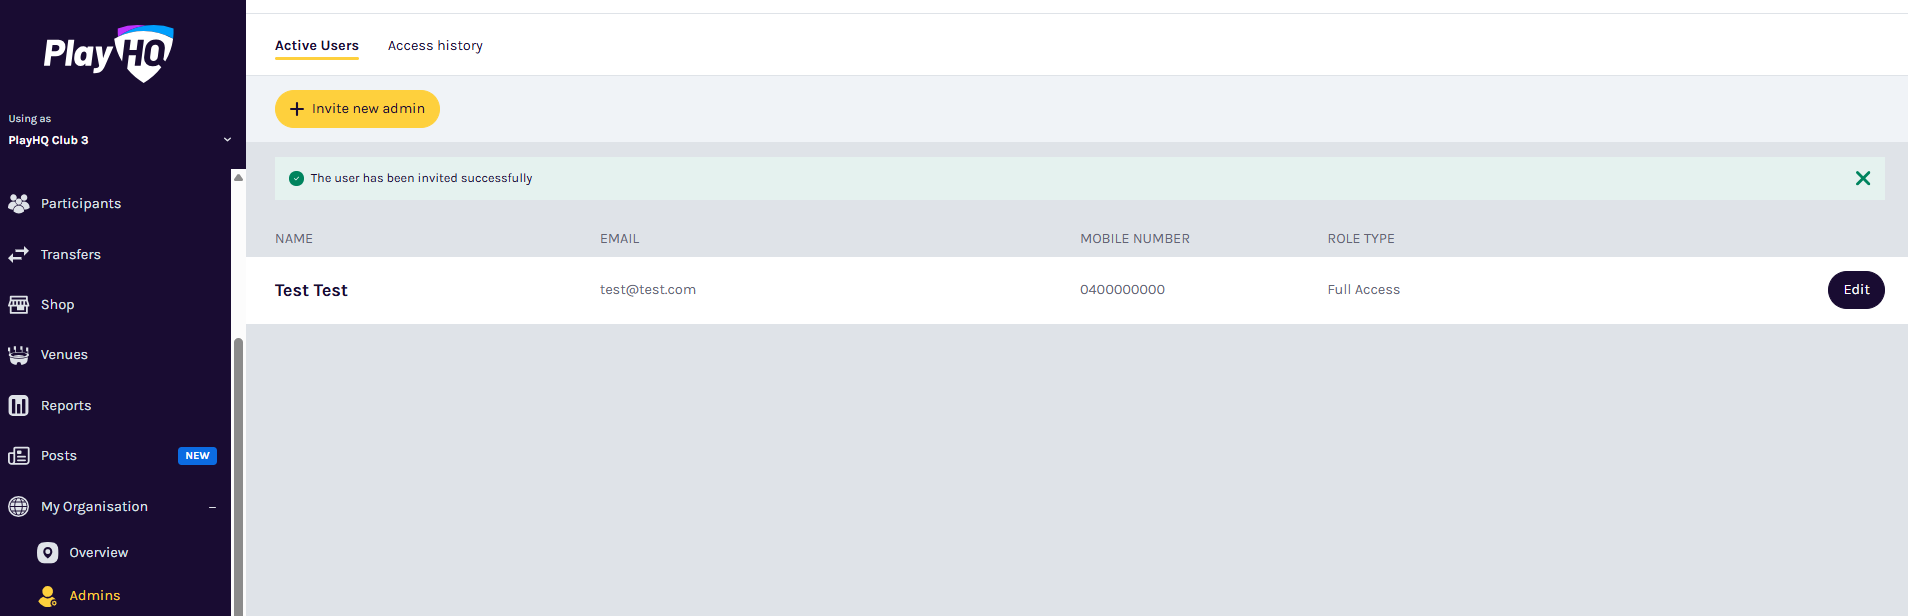Screen dimensions: 1908x616
Task: Click the Shop storefront icon
Action: (x=18, y=305)
